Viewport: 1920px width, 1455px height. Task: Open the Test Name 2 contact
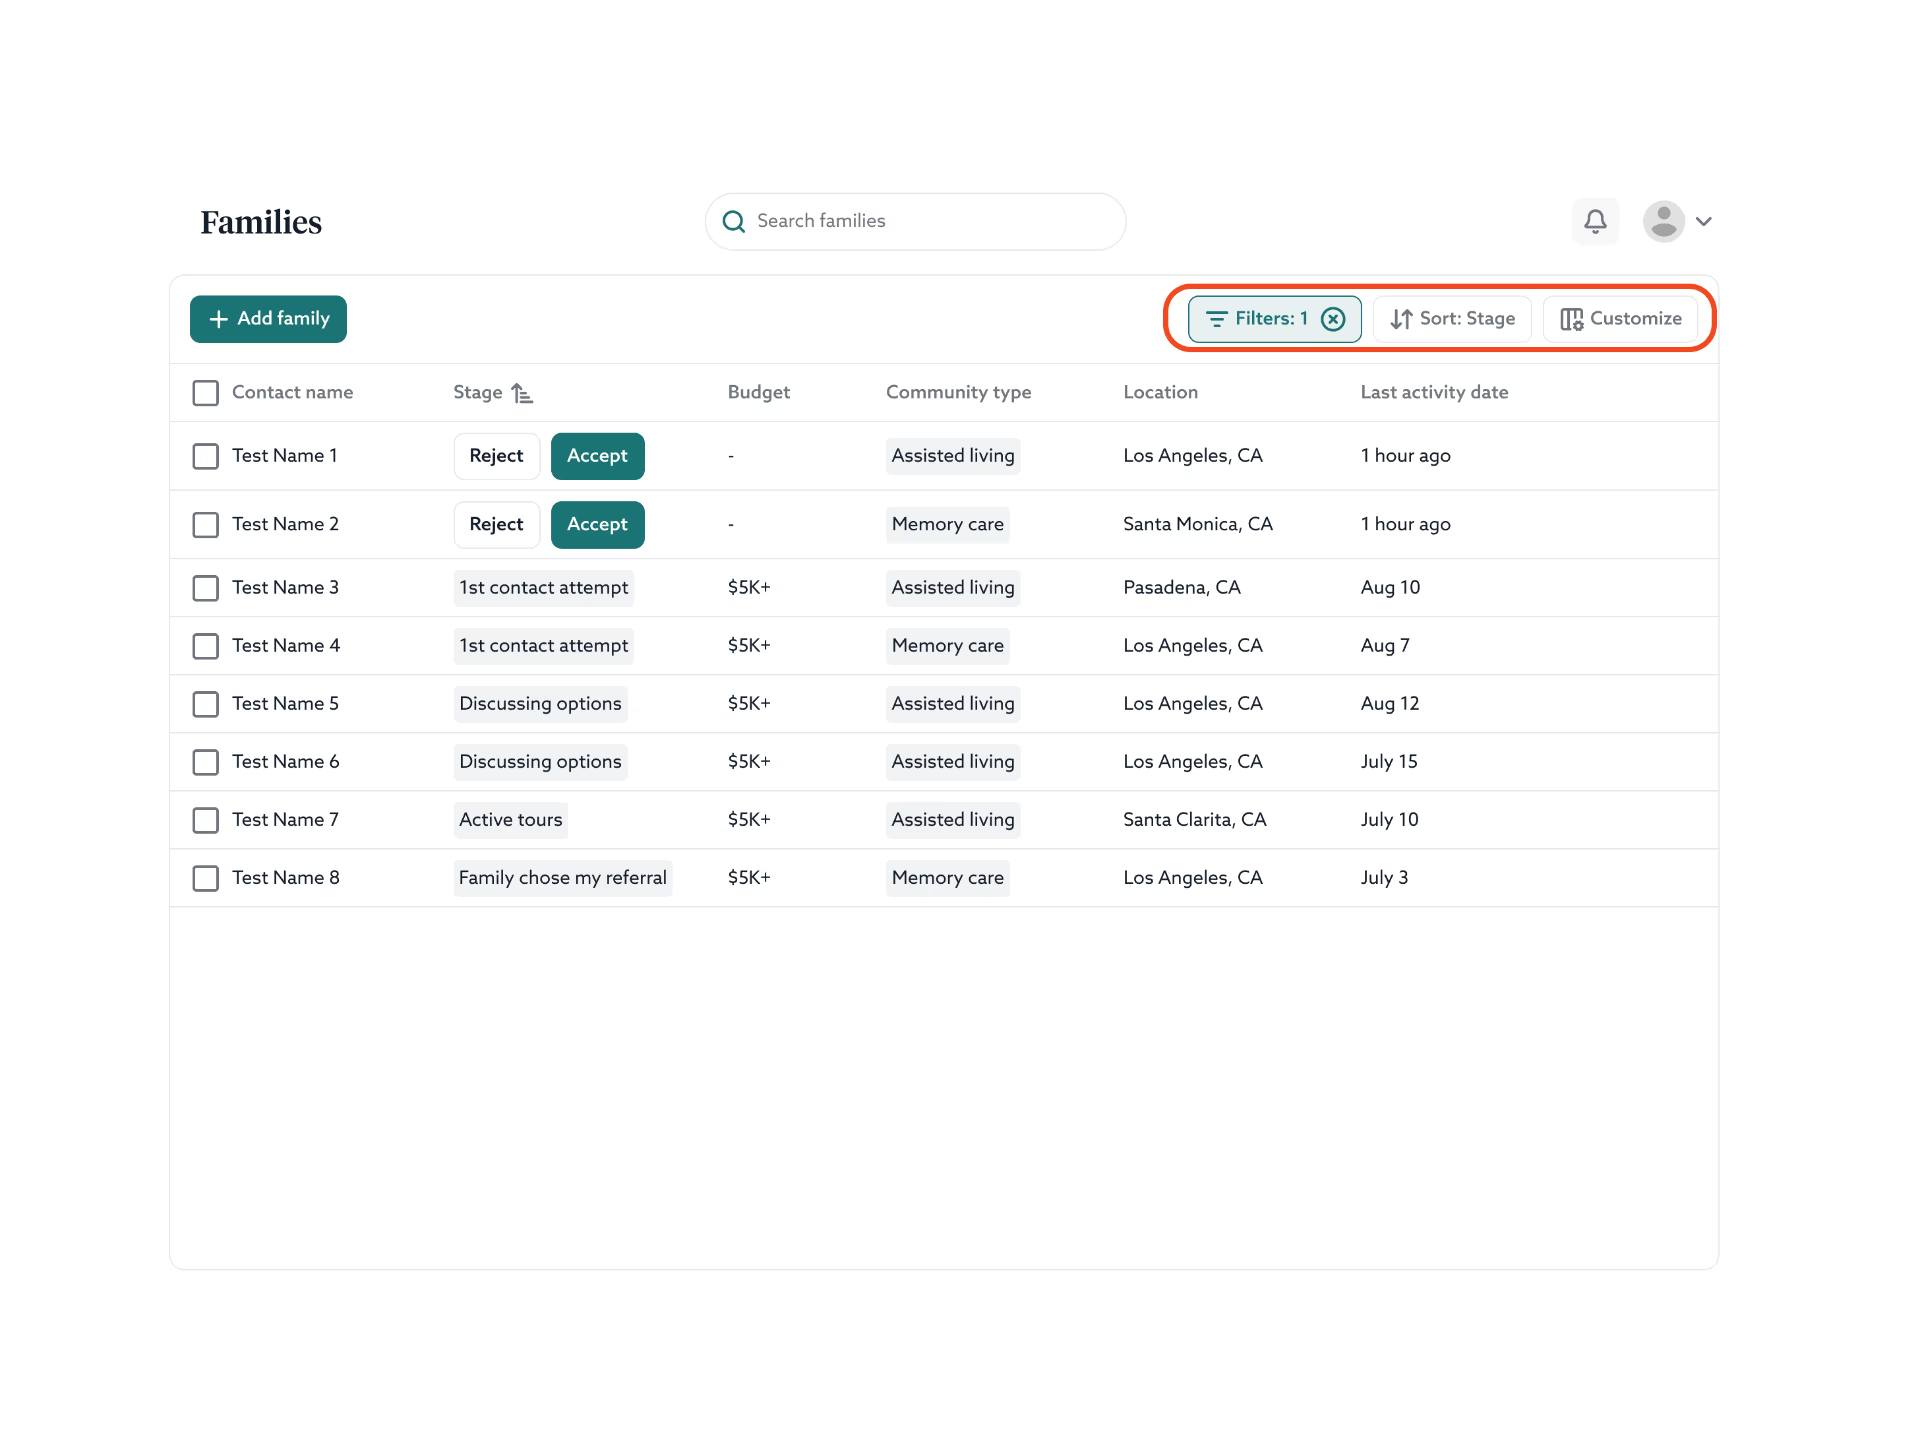click(286, 525)
